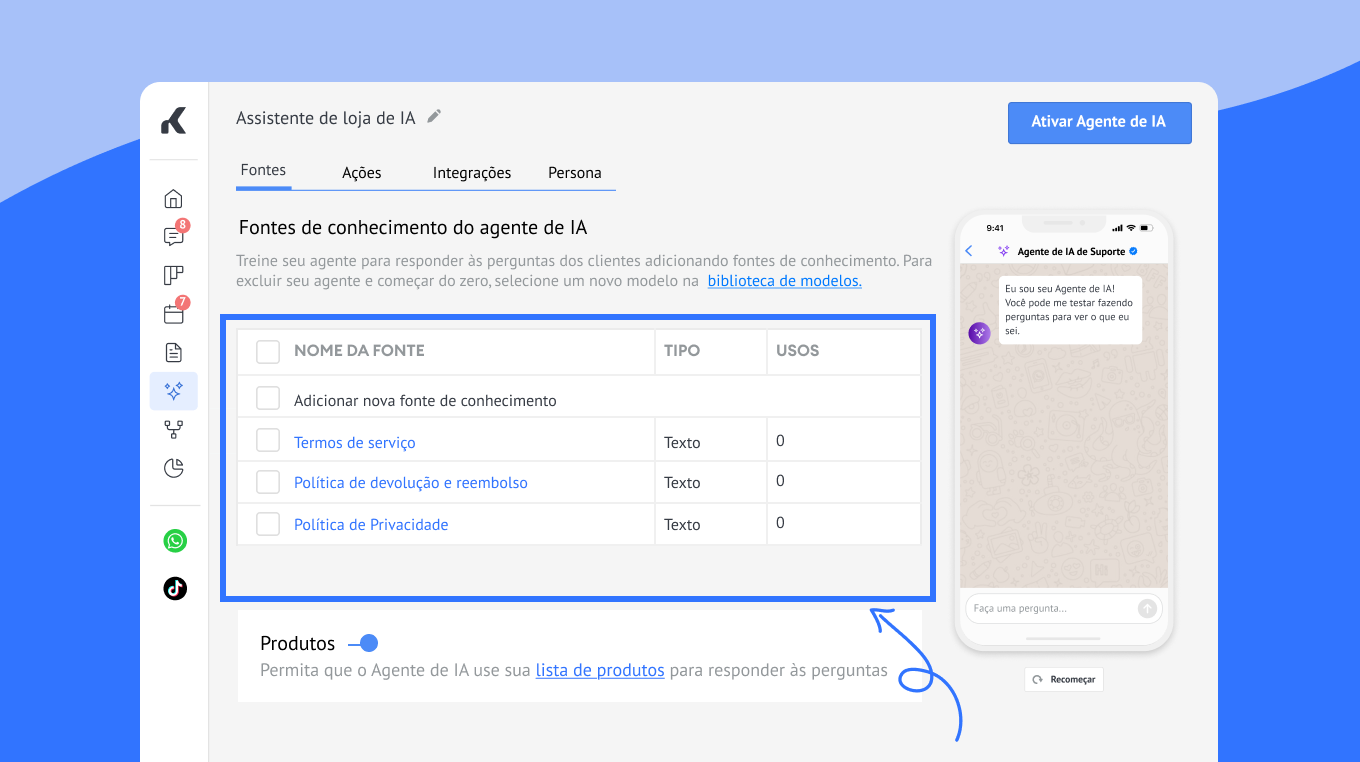The width and height of the screenshot is (1360, 762).
Task: Click the Faça uma pergunta input field
Action: 1050,608
